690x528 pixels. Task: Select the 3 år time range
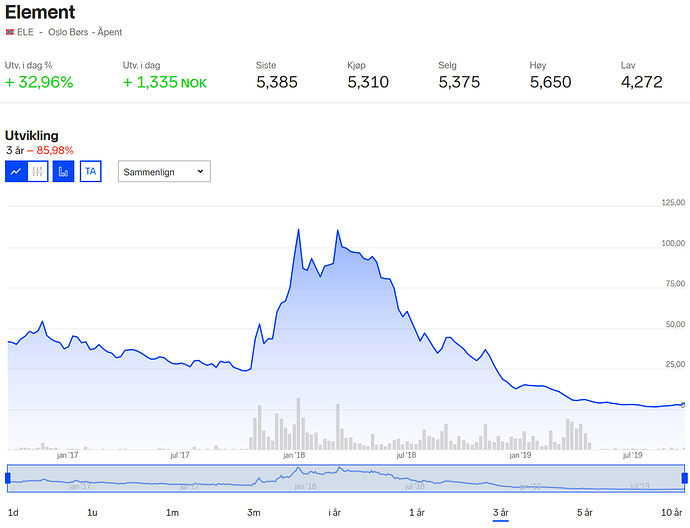[x=501, y=513]
